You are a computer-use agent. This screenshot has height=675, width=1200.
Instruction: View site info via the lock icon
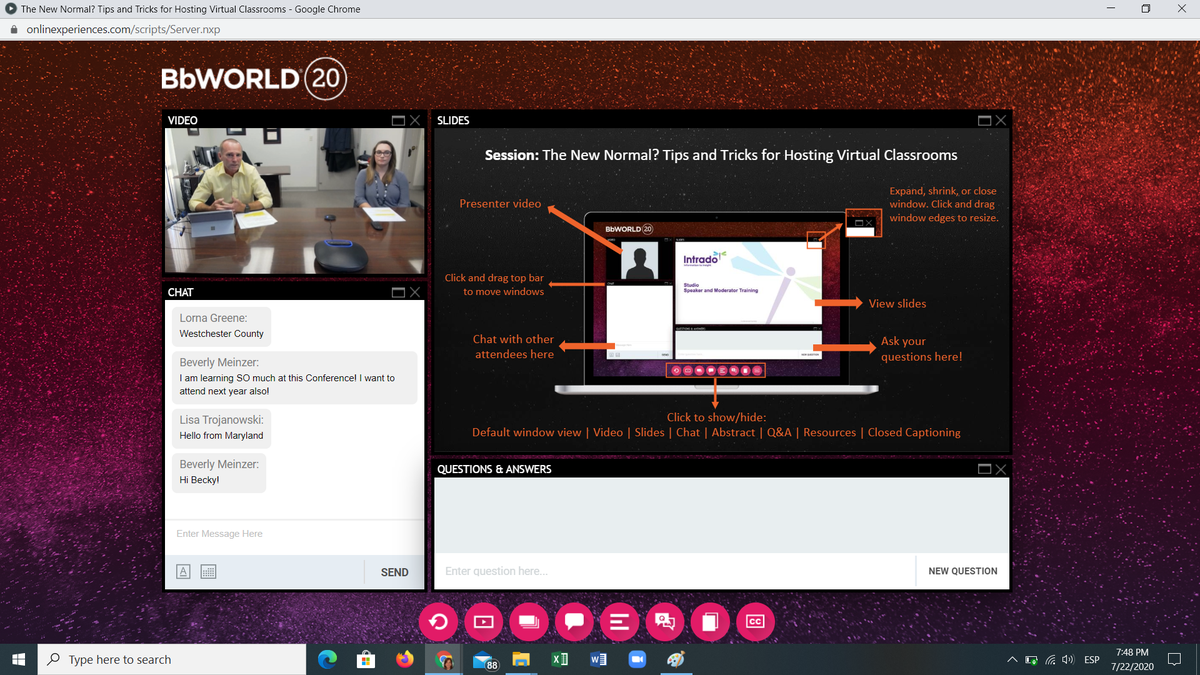click(x=14, y=29)
